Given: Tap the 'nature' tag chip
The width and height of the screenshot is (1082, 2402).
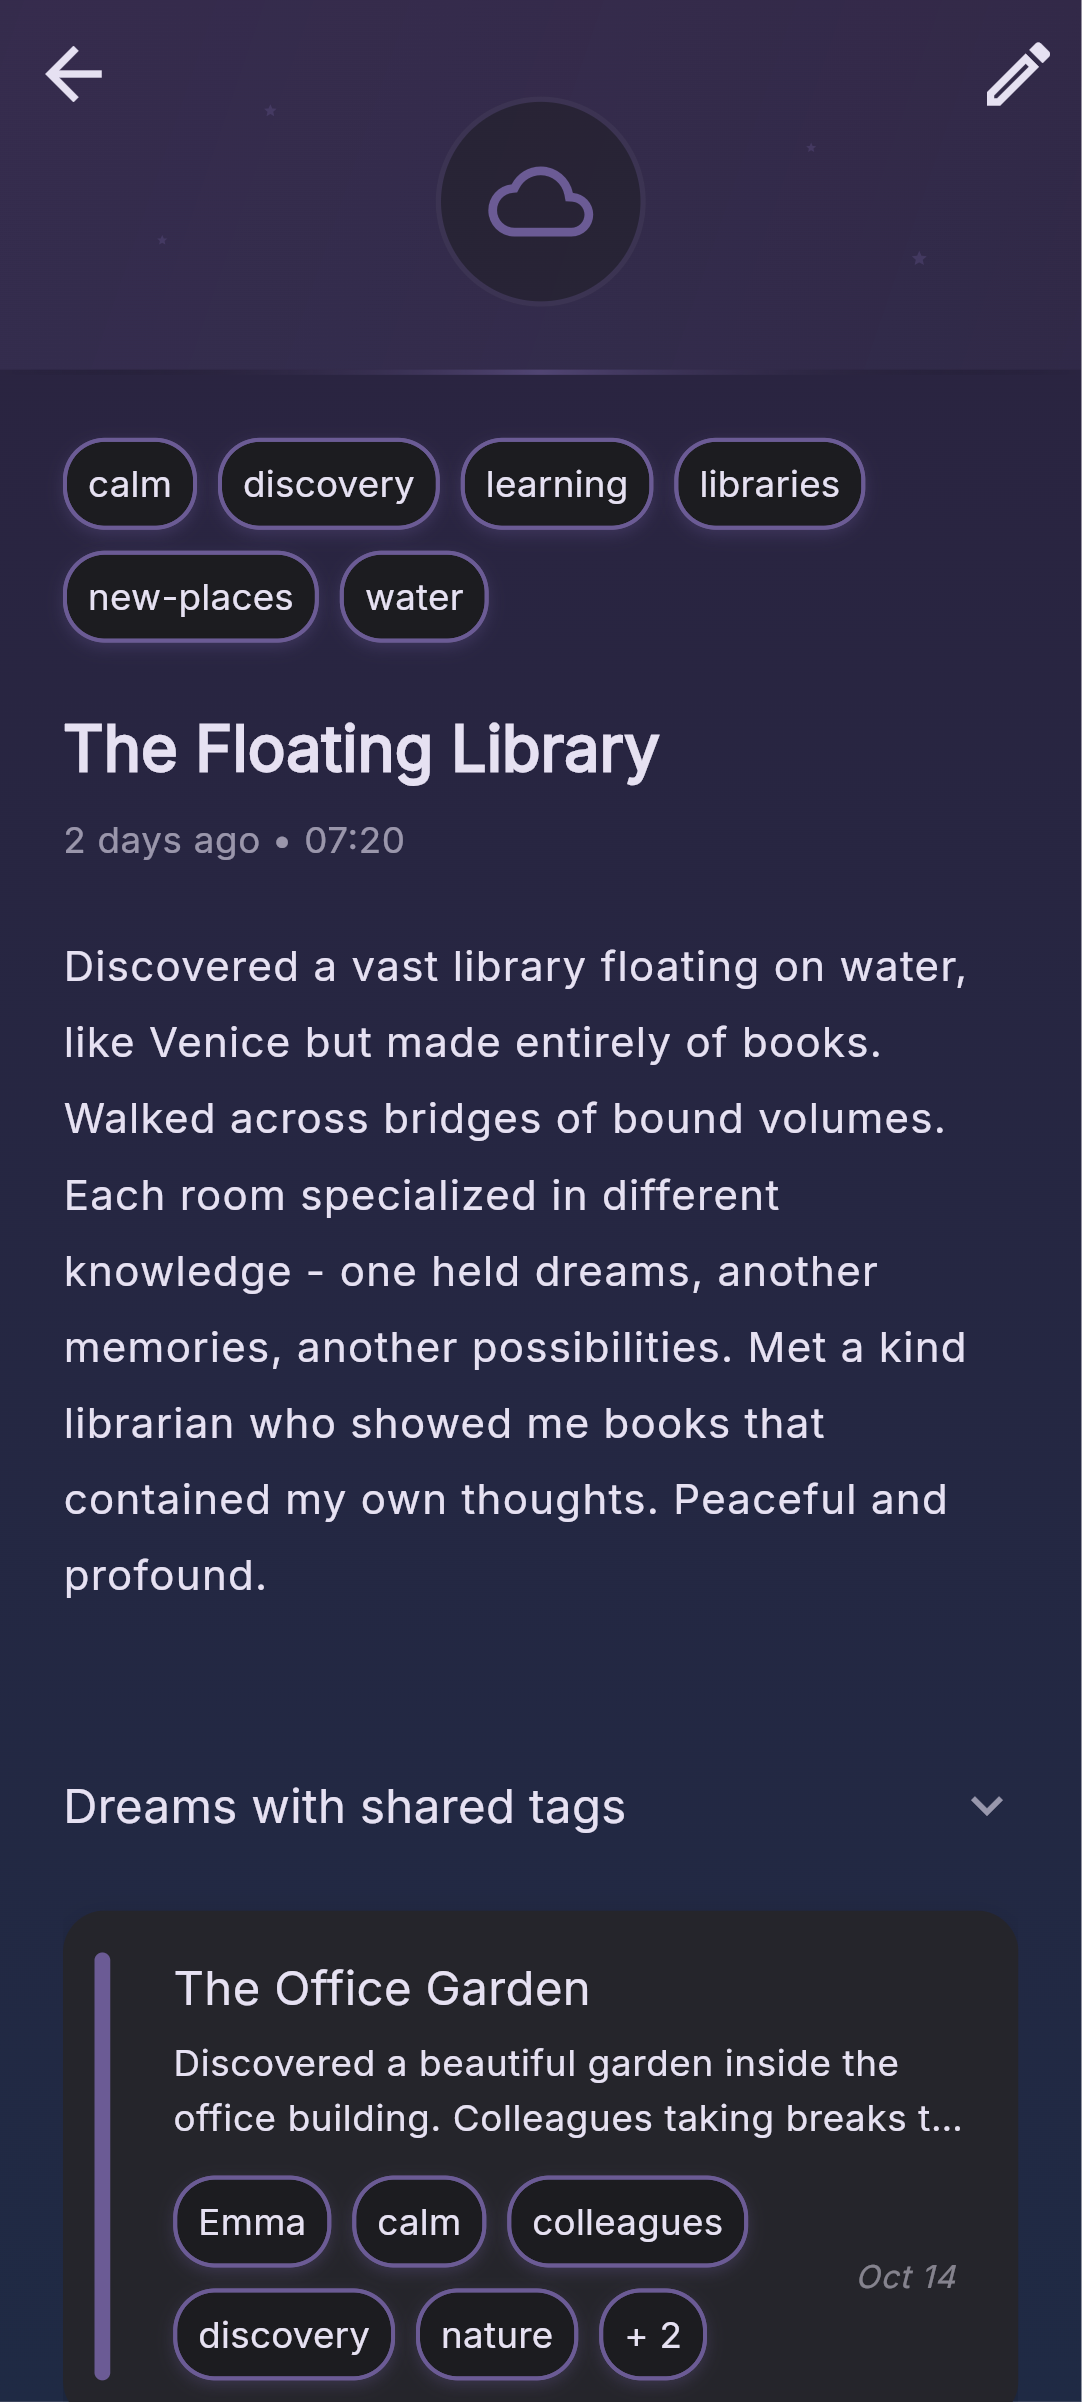Looking at the screenshot, I should tap(497, 2335).
